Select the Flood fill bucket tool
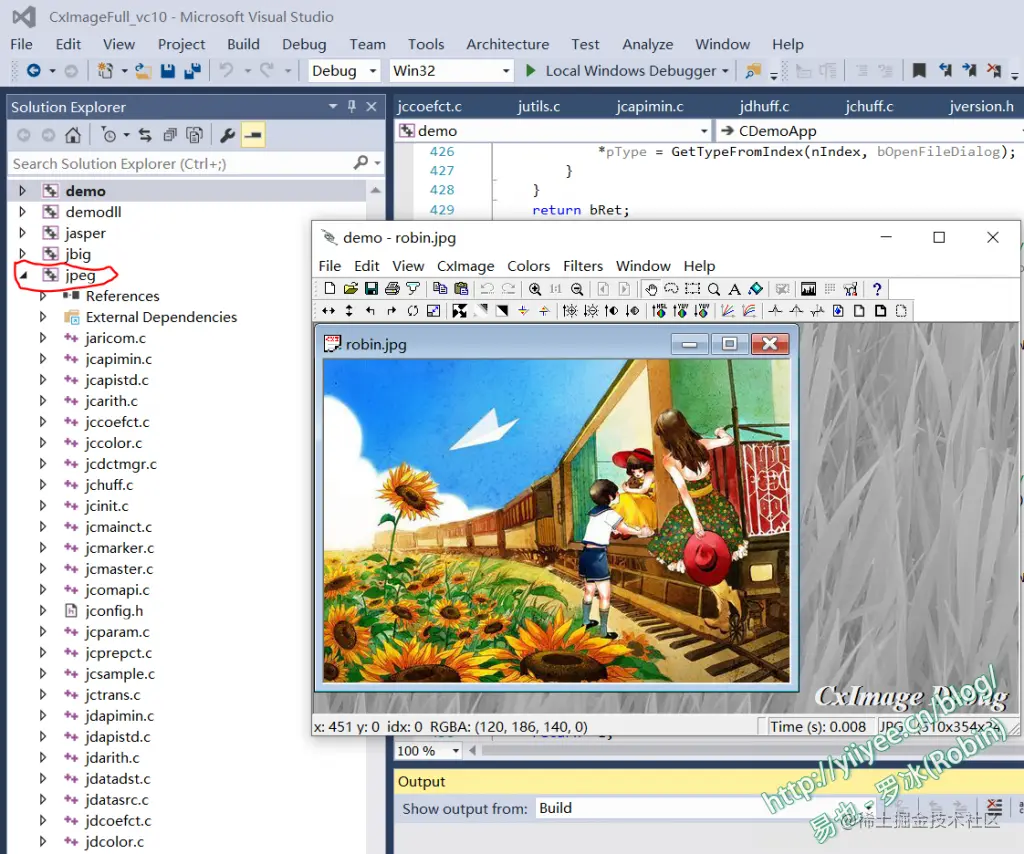Screen dimensions: 1024x854 point(756,289)
